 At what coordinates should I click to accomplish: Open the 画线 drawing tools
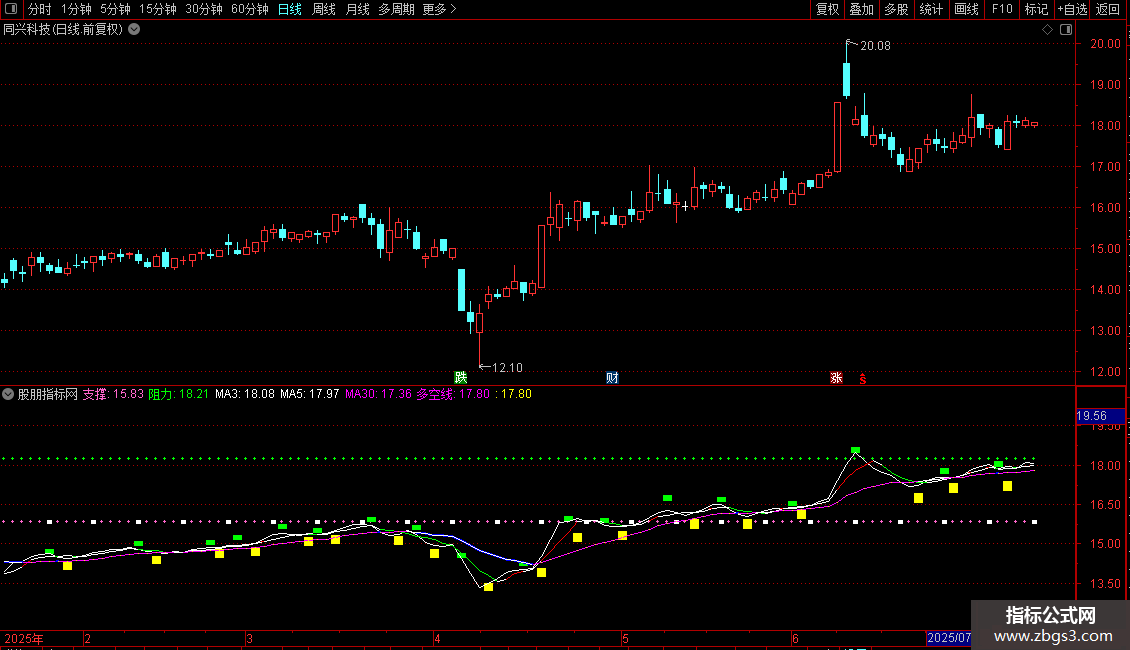point(966,9)
